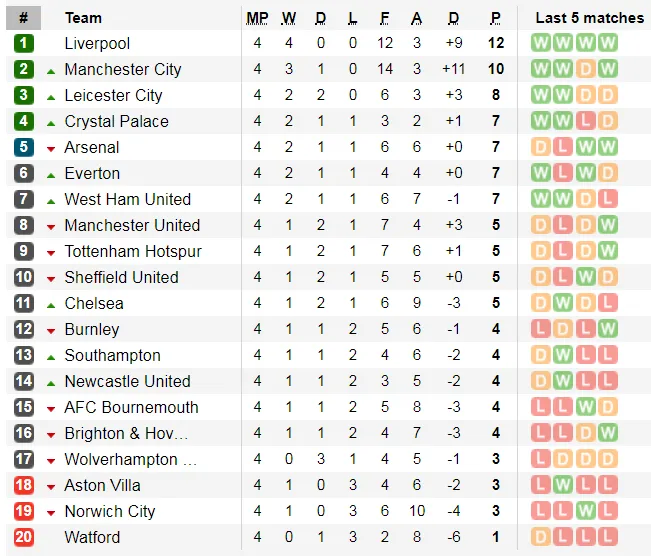Image resolution: width=651 pixels, height=556 pixels.
Task: Click the red down arrow beside Manchester United
Action: [51, 226]
